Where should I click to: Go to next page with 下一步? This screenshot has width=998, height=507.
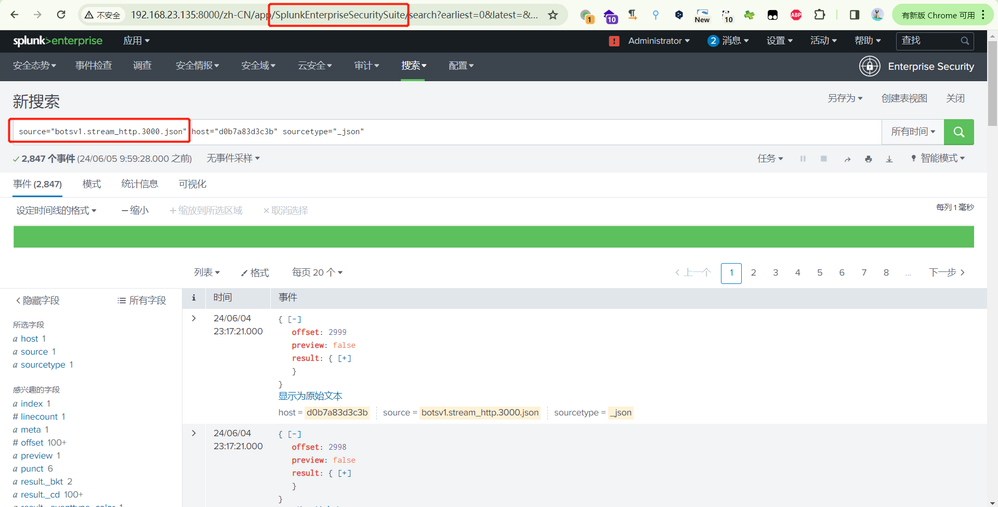point(947,272)
